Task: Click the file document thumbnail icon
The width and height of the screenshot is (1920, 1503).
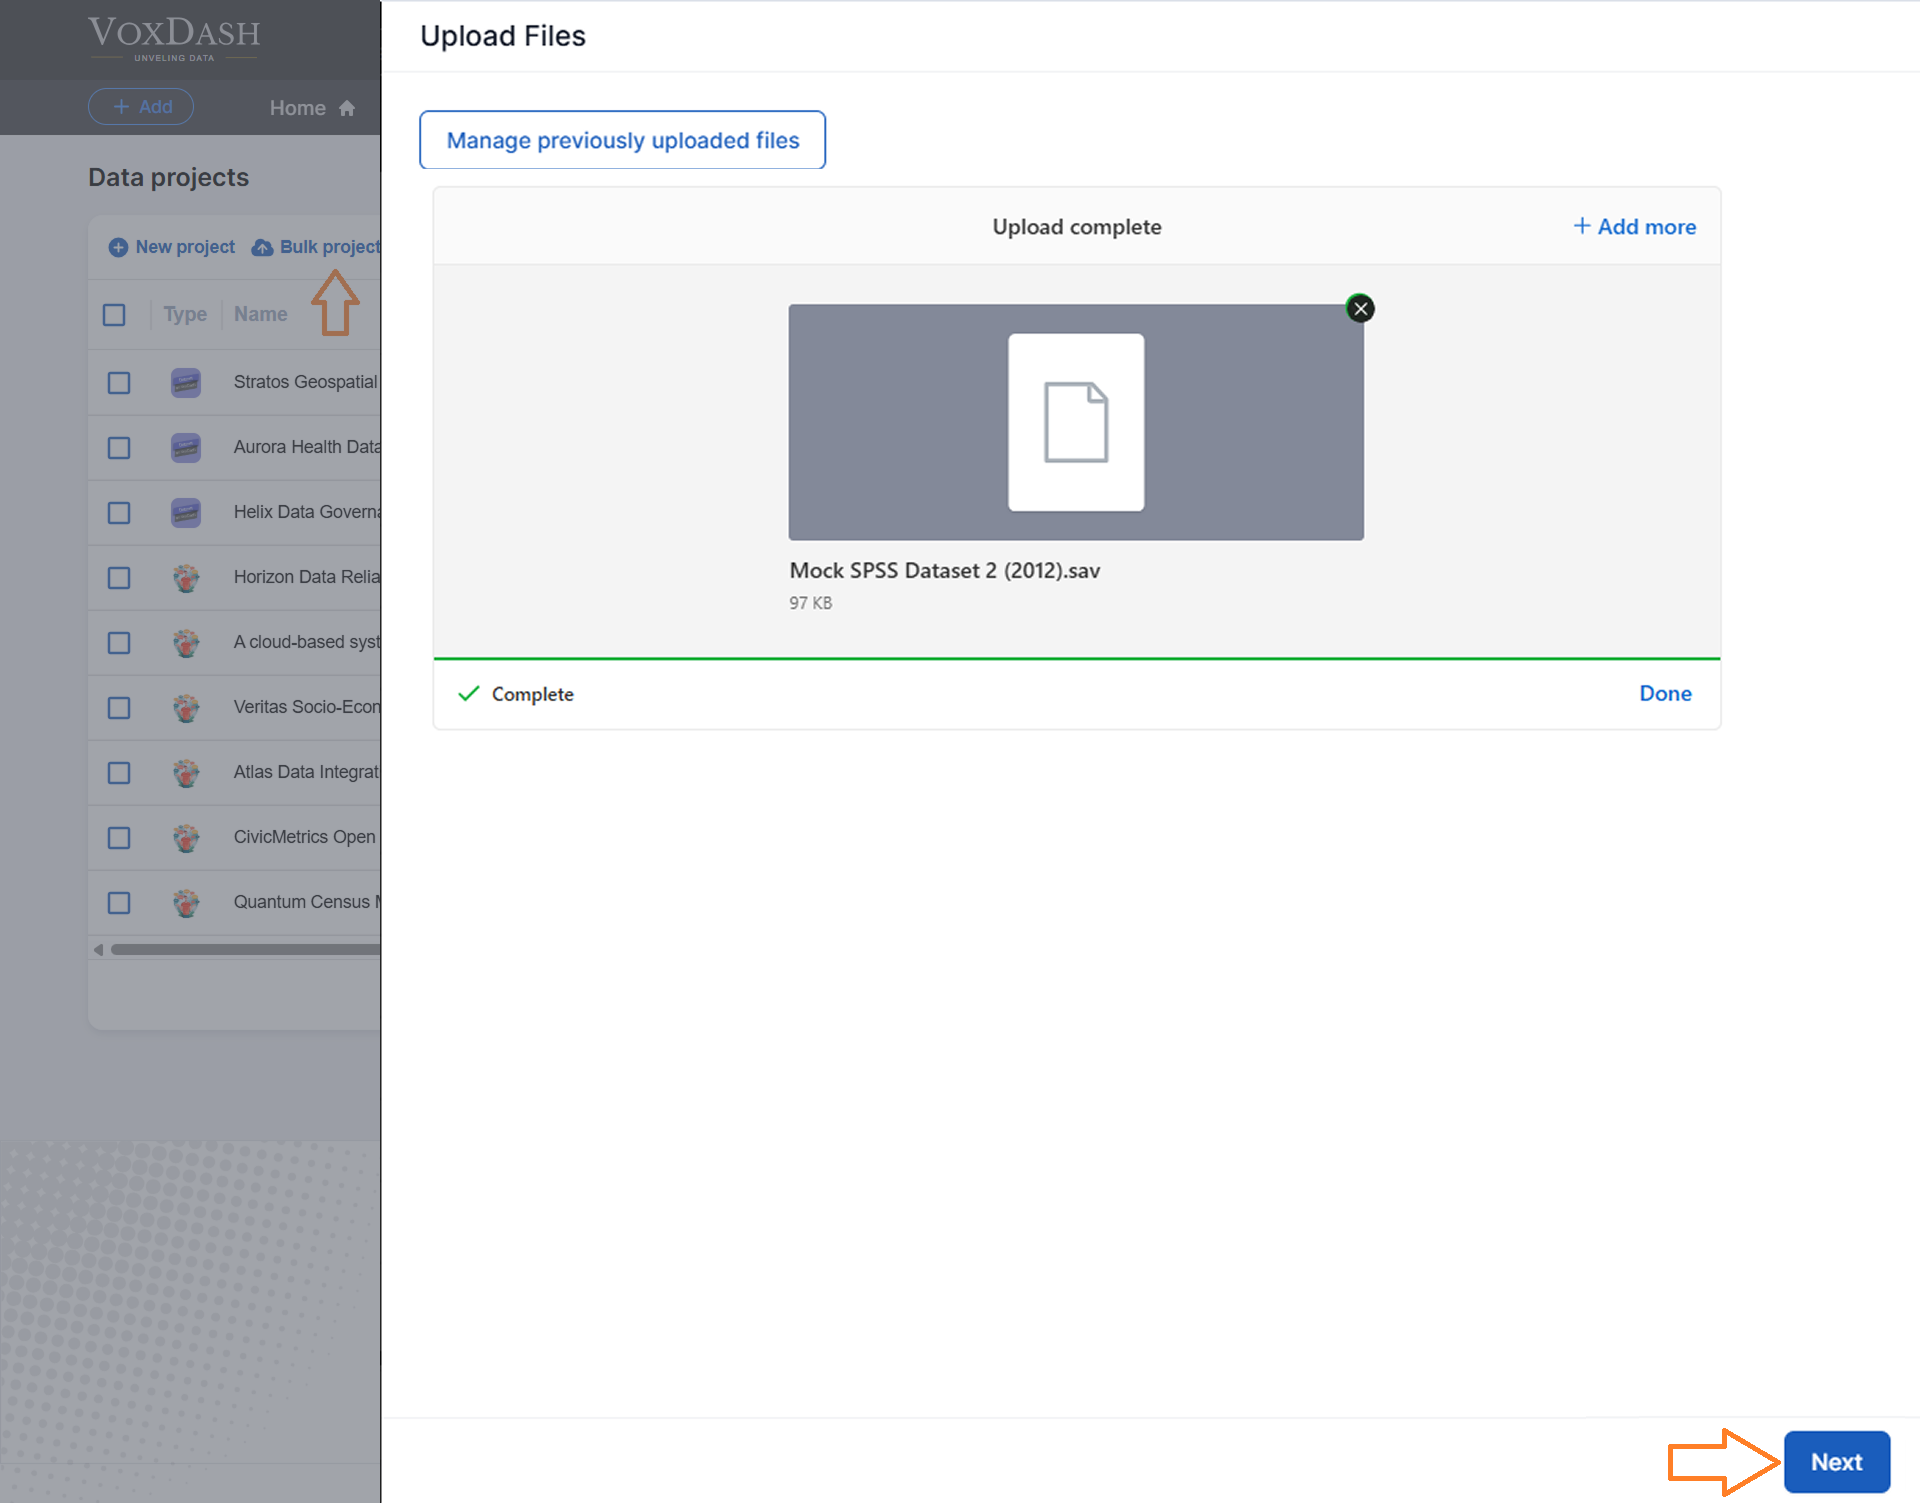Action: pyautogui.click(x=1076, y=422)
